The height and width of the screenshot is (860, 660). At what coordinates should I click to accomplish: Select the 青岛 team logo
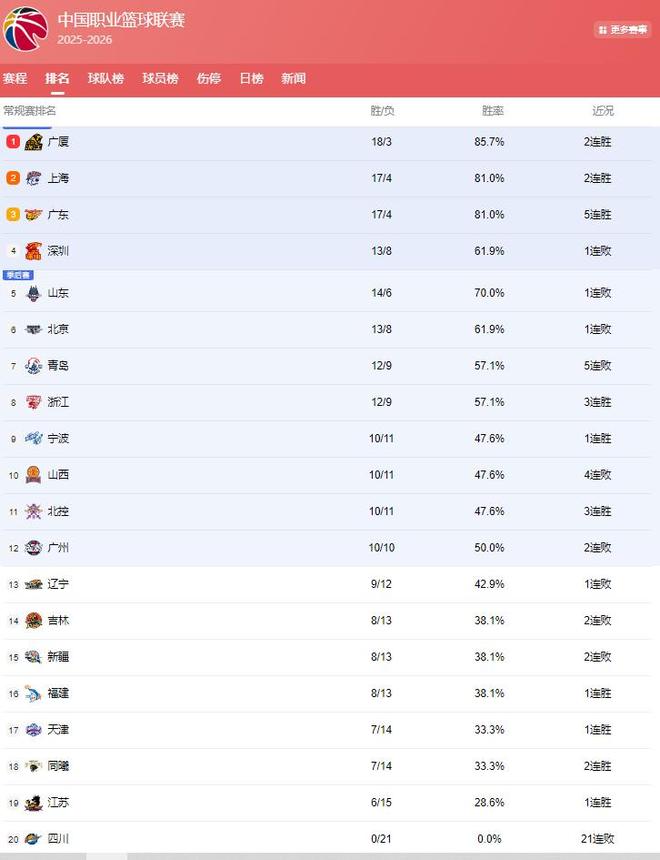[x=34, y=366]
